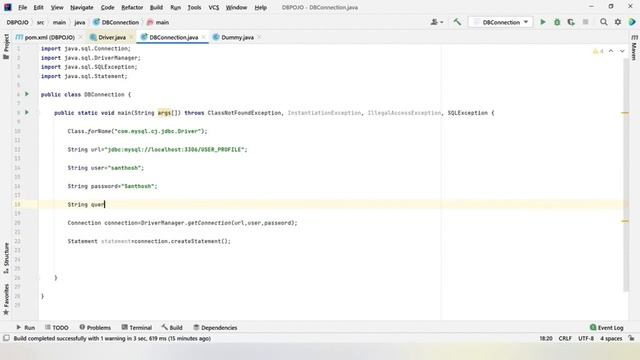This screenshot has height=360, width=640.
Task: Close the Driver.java tab
Action: [131, 37]
